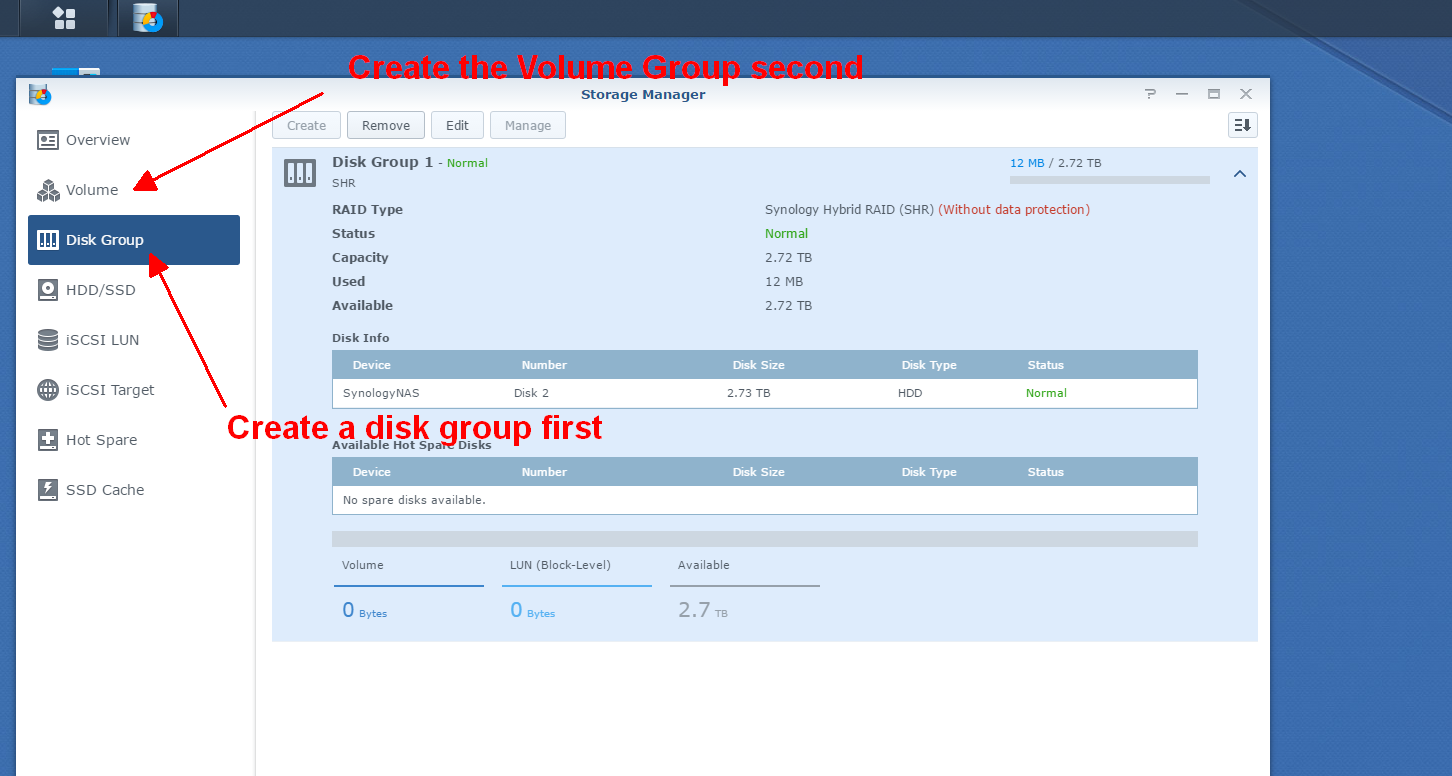Open the Hot Spare page
This screenshot has height=776, width=1452.
coord(134,440)
